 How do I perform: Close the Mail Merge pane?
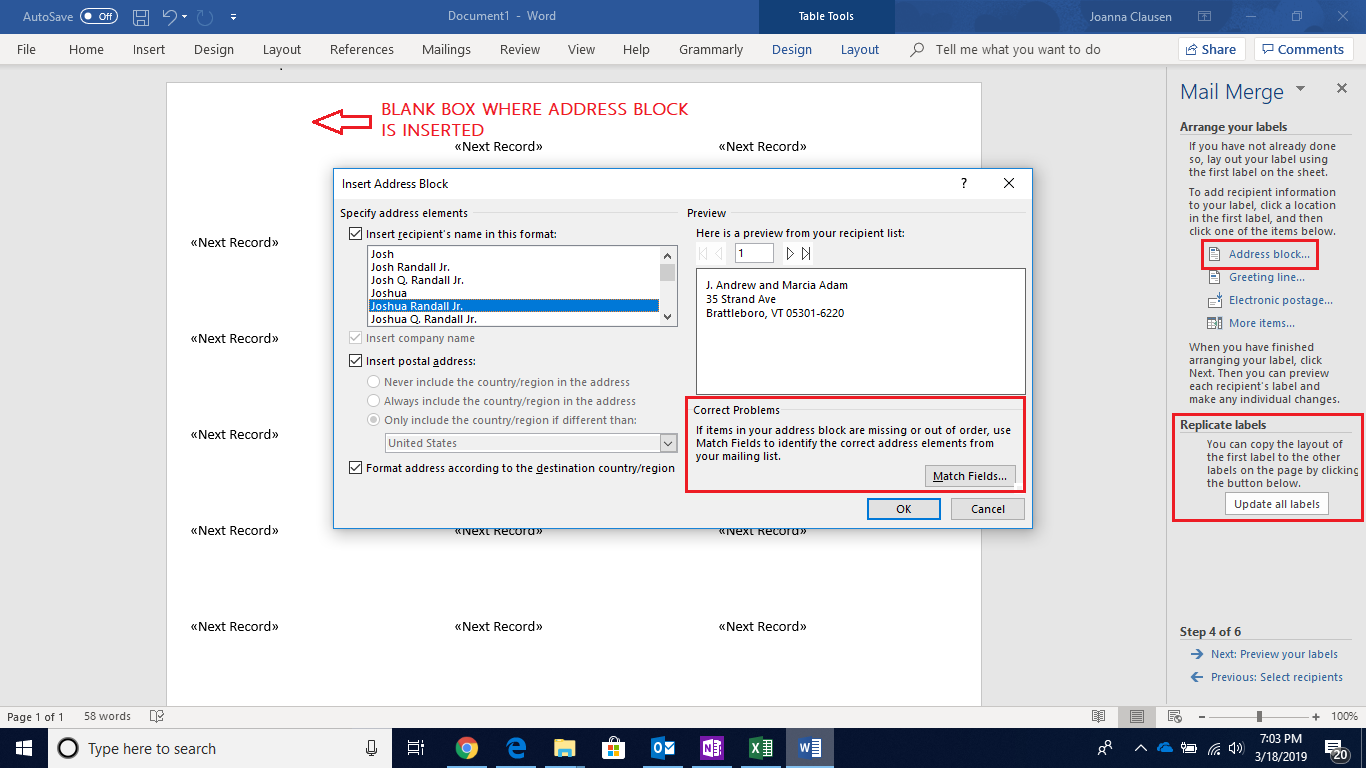point(1342,89)
